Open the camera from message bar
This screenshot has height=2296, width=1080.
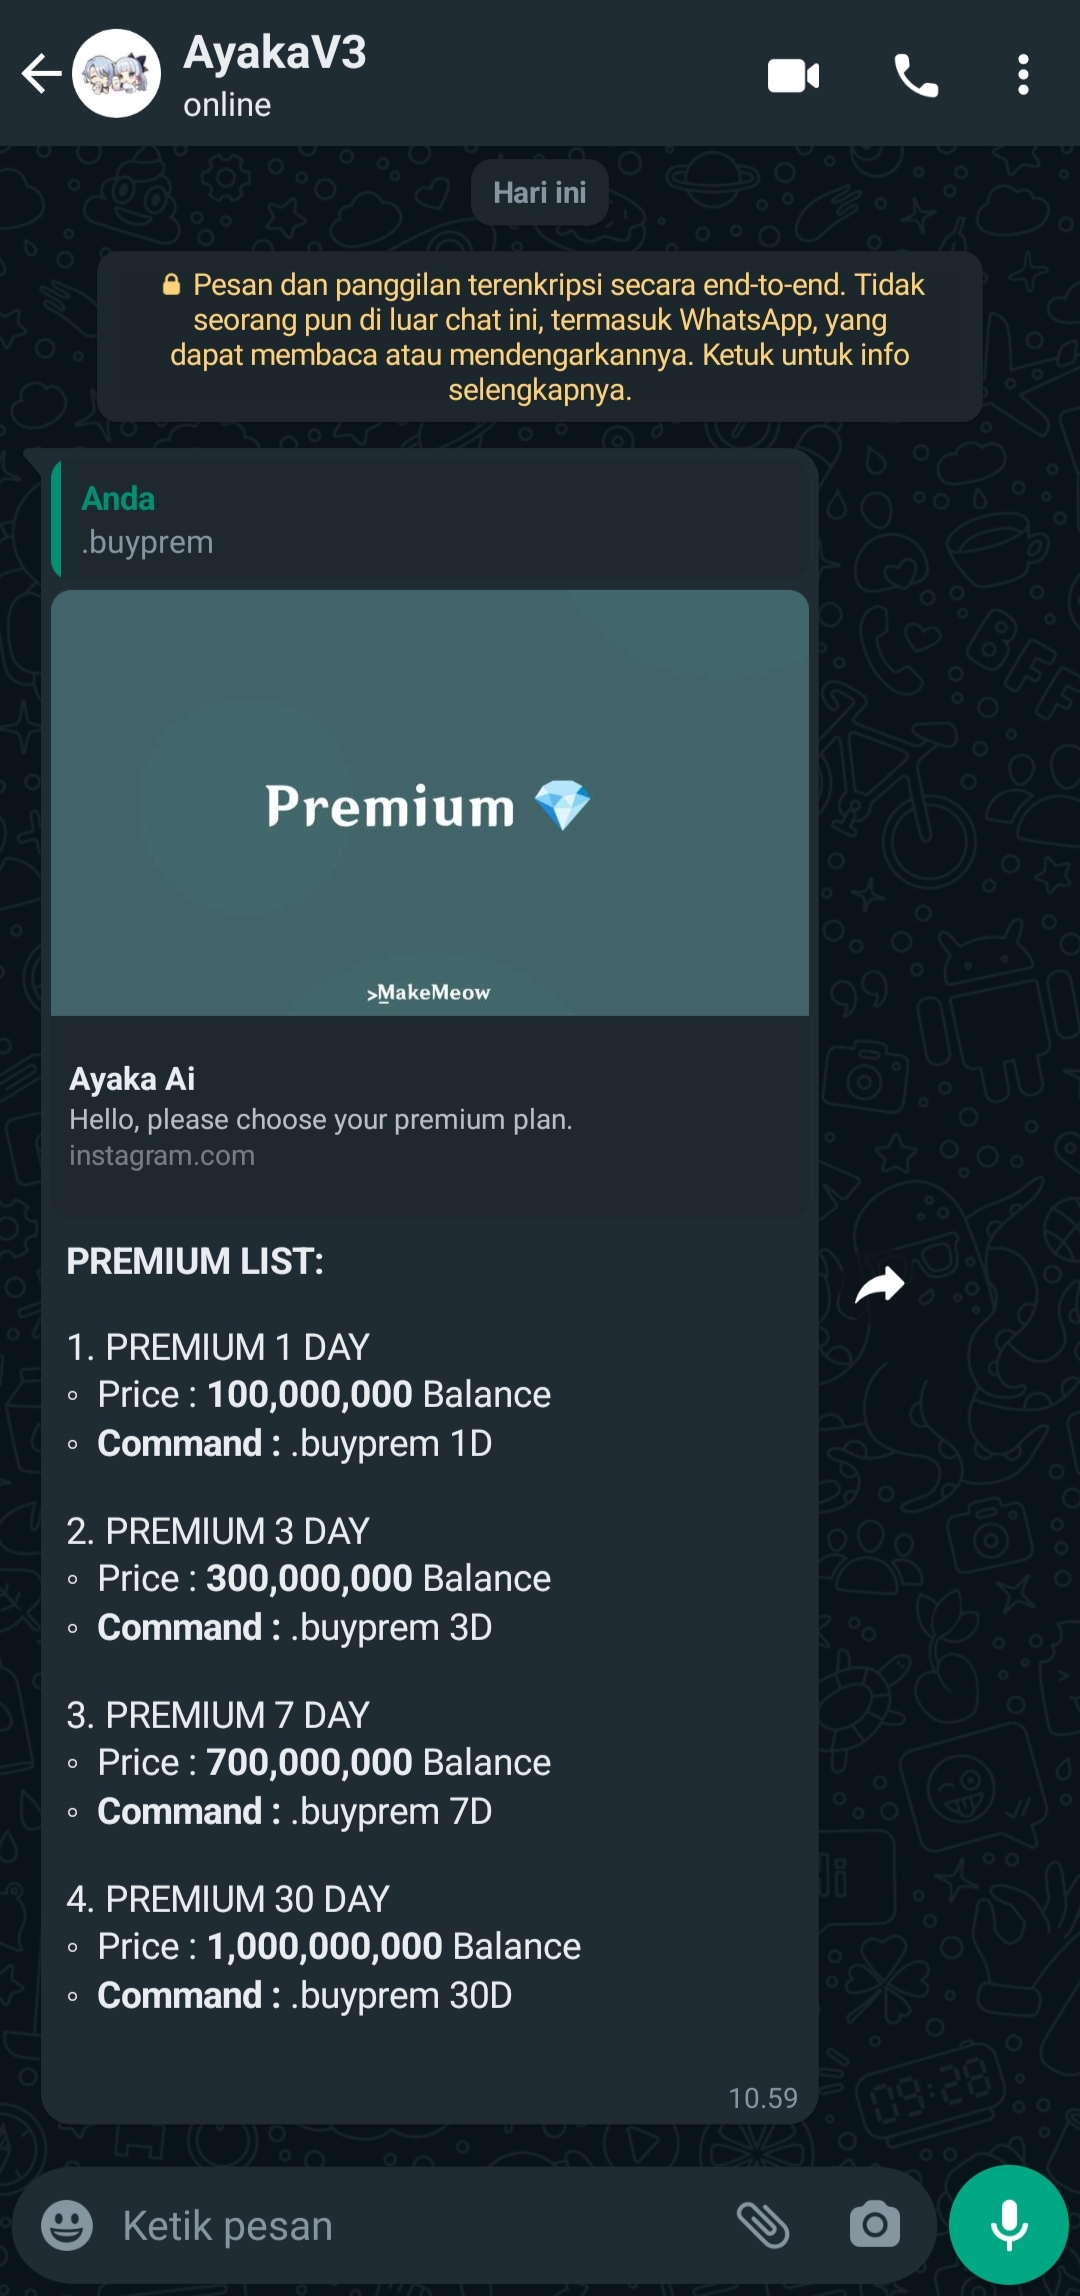pyautogui.click(x=875, y=2225)
